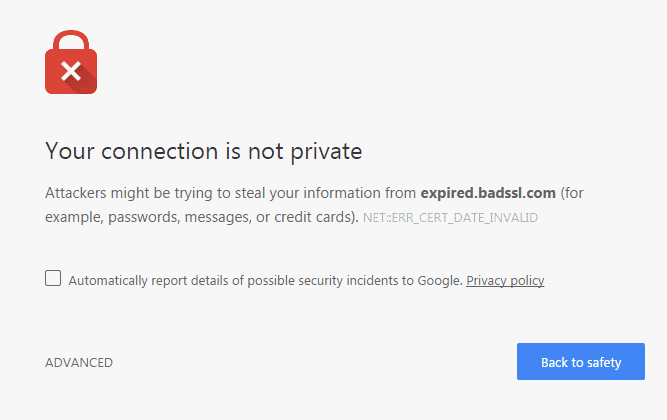Open the Privacy policy link
Screen dimensions: 667x420
(x=505, y=281)
